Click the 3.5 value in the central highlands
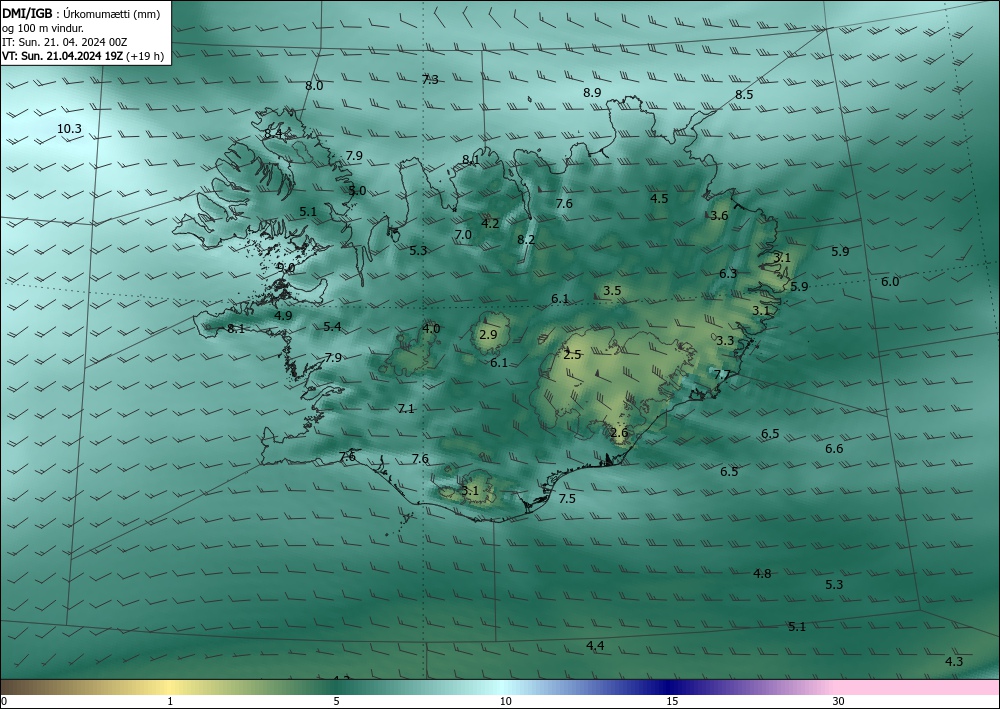 [x=612, y=291]
